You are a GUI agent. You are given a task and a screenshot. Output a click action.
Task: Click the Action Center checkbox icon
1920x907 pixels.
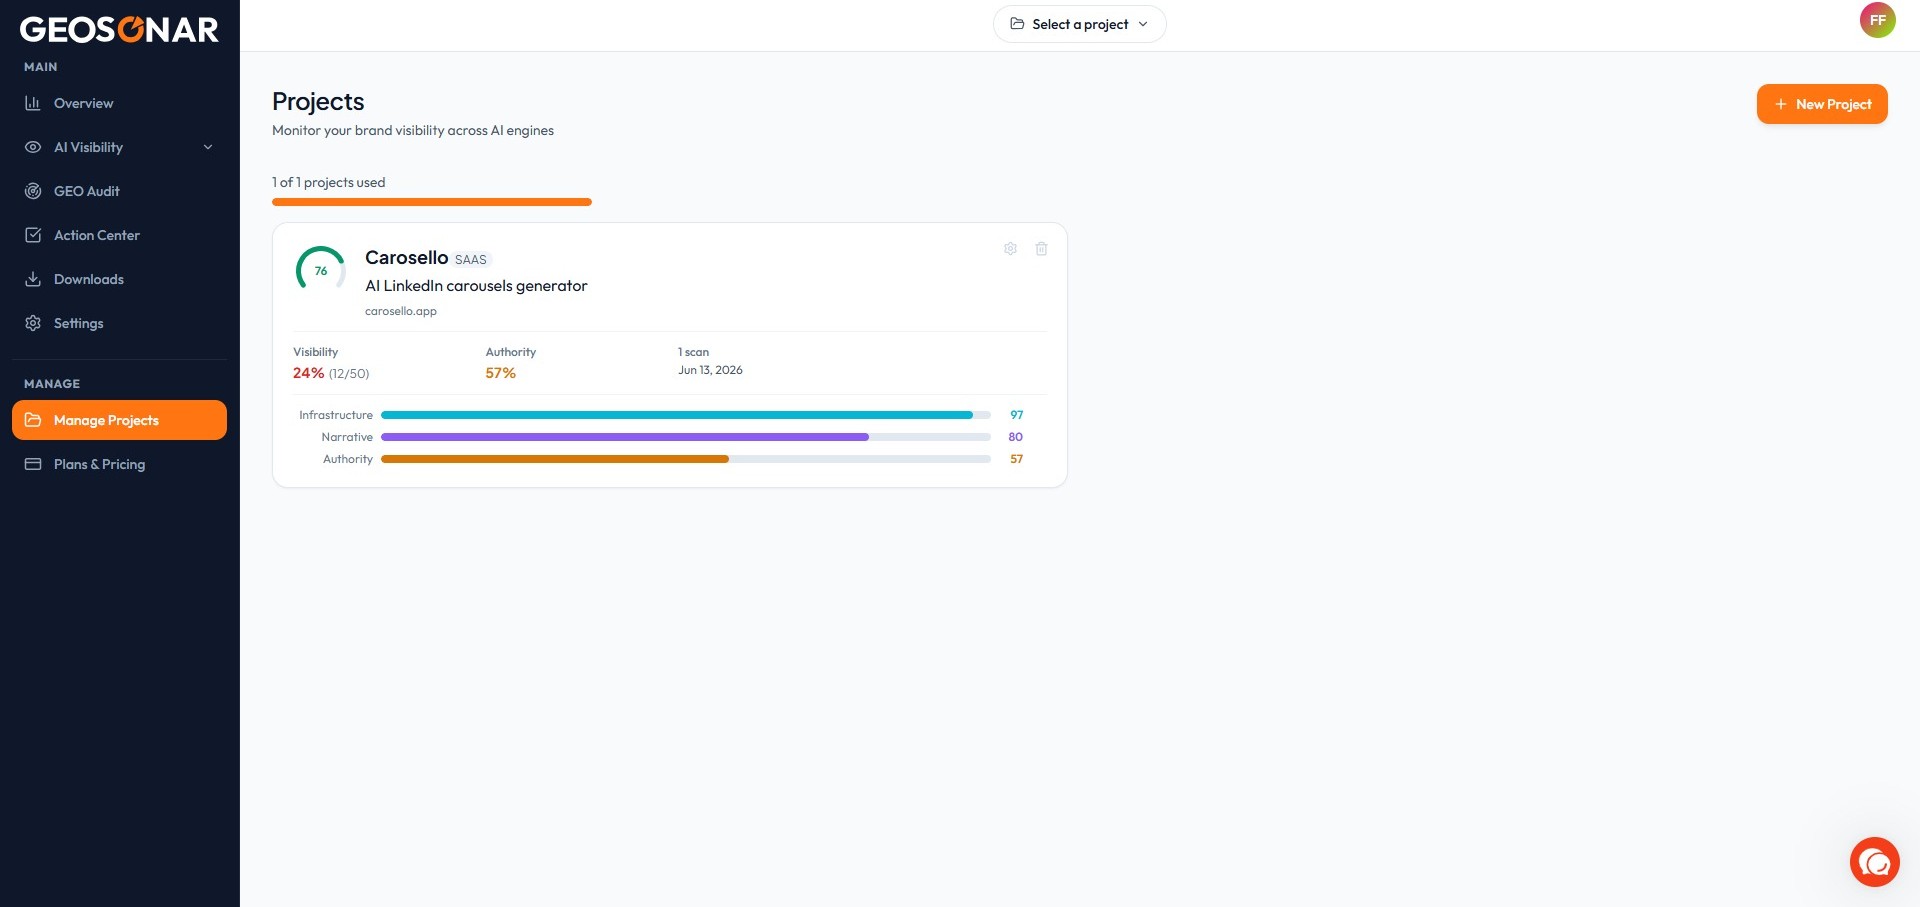(33, 235)
